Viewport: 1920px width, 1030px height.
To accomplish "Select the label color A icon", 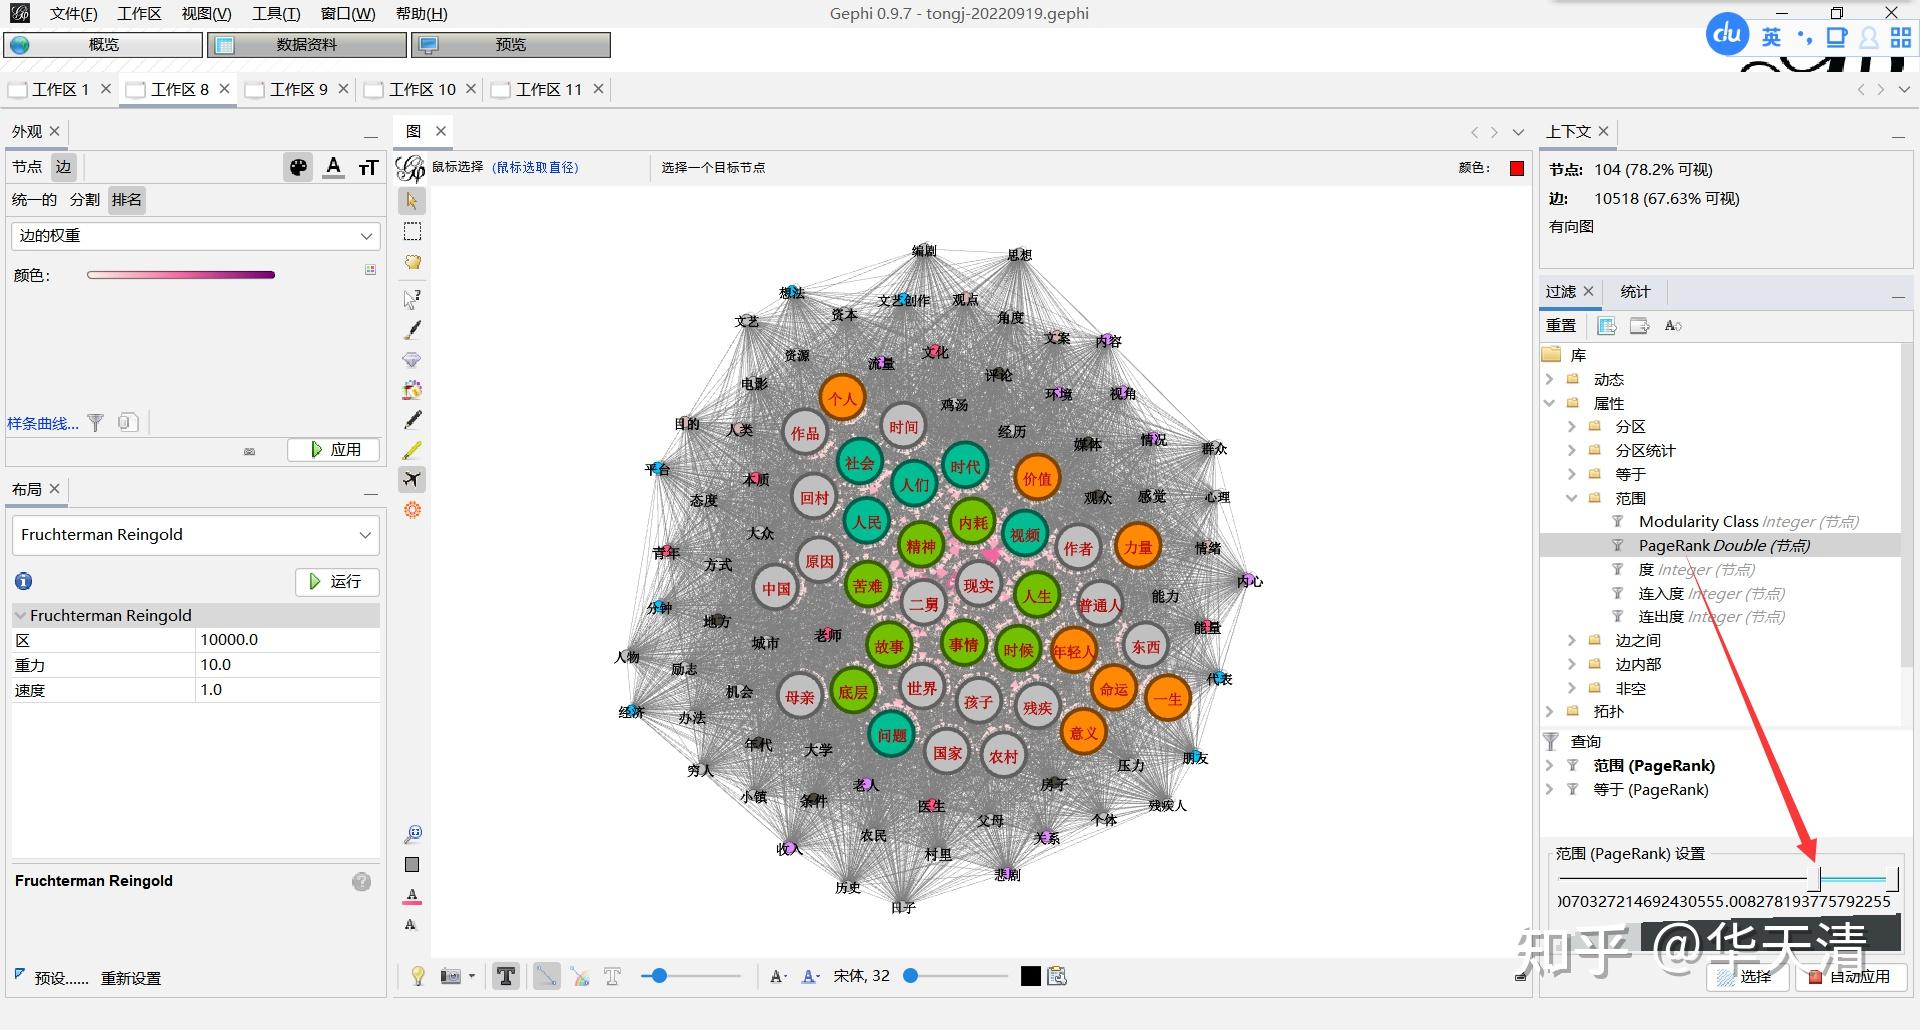I will click(334, 168).
